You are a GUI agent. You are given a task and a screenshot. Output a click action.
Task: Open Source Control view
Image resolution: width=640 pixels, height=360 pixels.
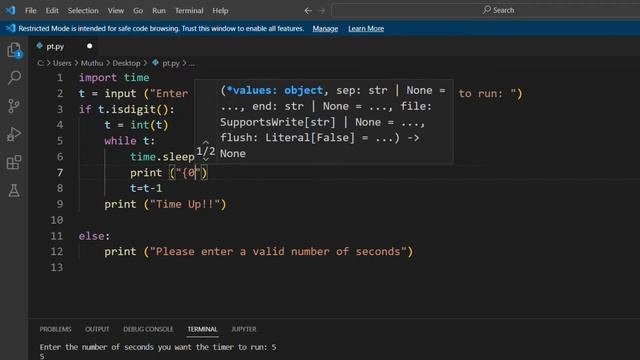click(x=14, y=106)
